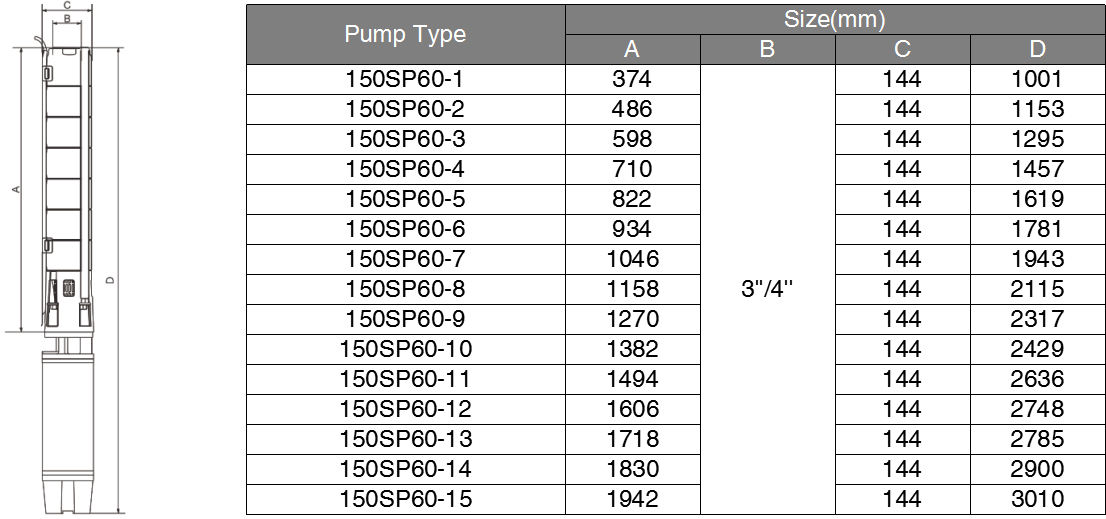Viewport: 1106px width, 519px height.
Task: Select the Size(mm) header cell
Action: tap(834, 20)
